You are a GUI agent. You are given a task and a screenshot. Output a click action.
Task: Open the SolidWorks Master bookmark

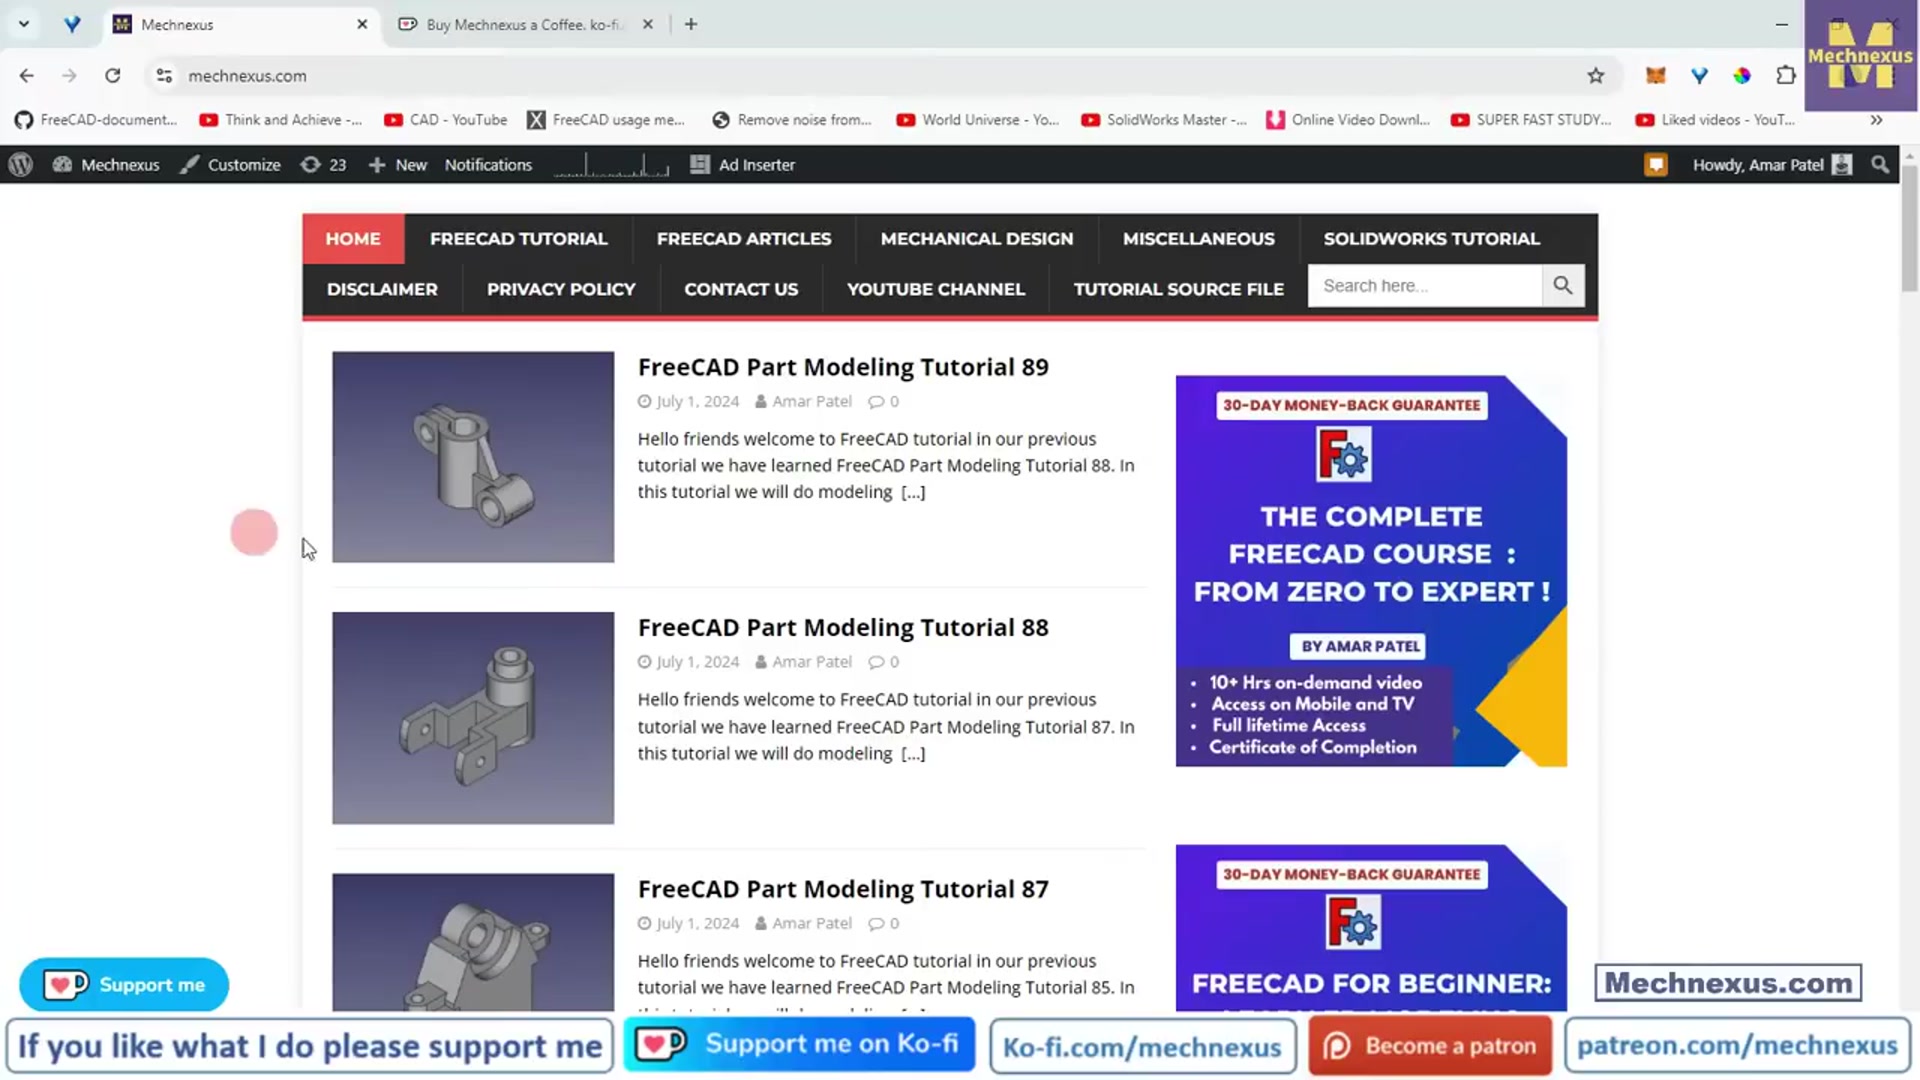(1164, 120)
